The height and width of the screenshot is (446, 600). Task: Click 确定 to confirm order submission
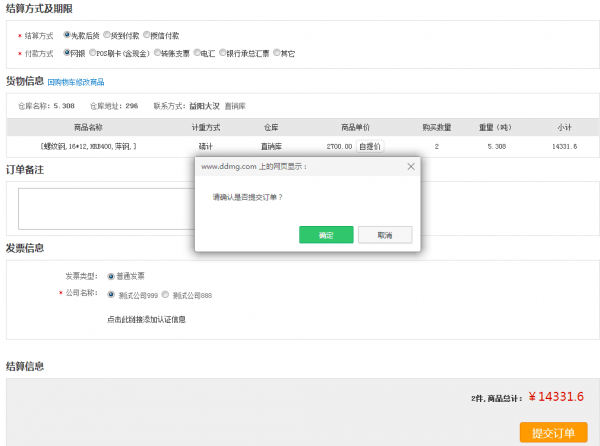coord(326,234)
